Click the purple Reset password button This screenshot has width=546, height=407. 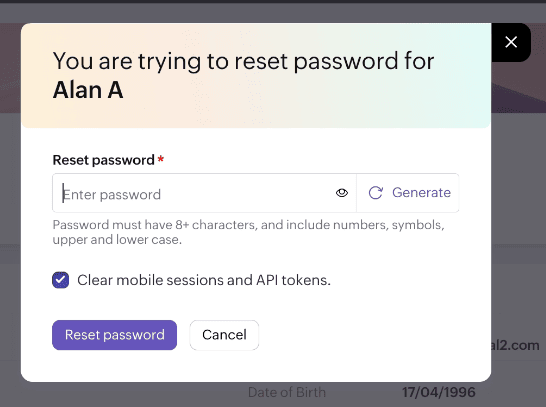tap(115, 335)
